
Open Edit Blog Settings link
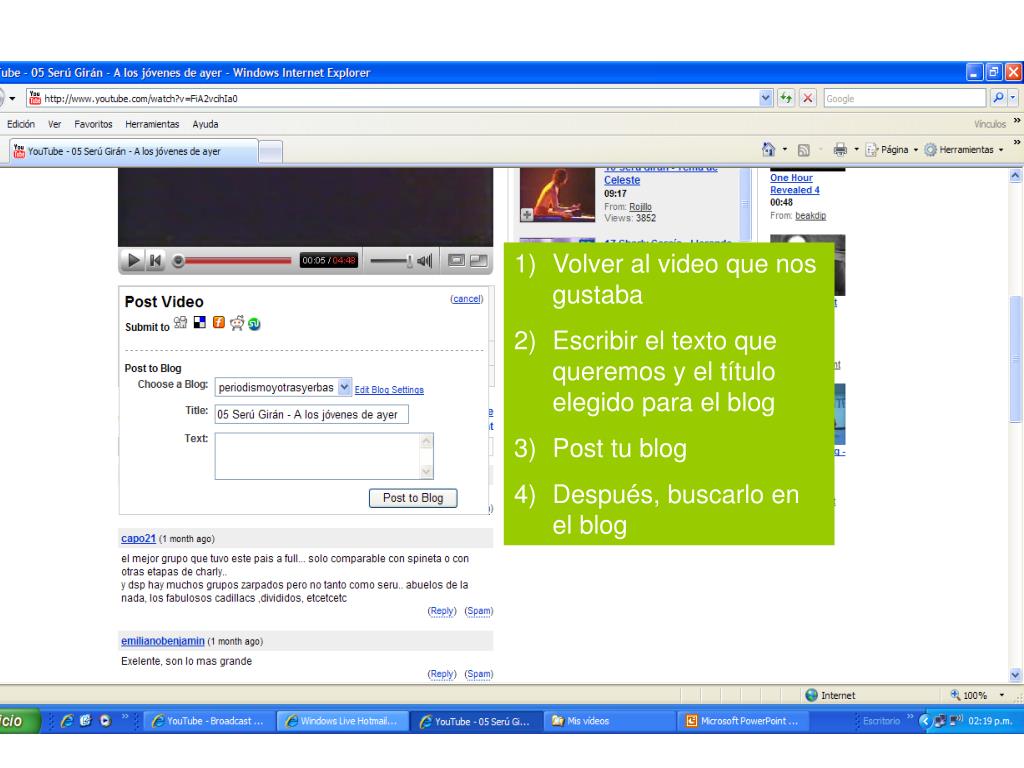389,390
